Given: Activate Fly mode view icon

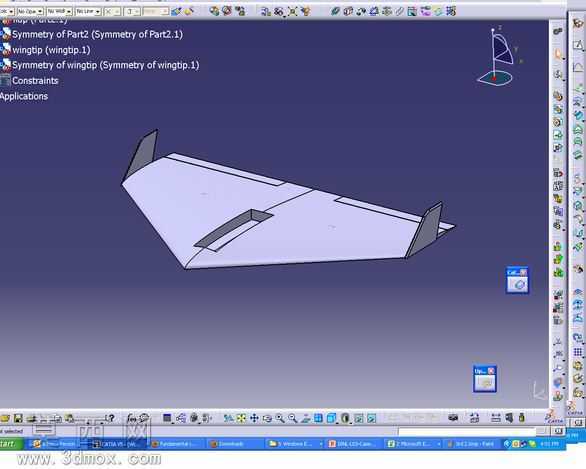Looking at the screenshot, I should click(x=228, y=419).
